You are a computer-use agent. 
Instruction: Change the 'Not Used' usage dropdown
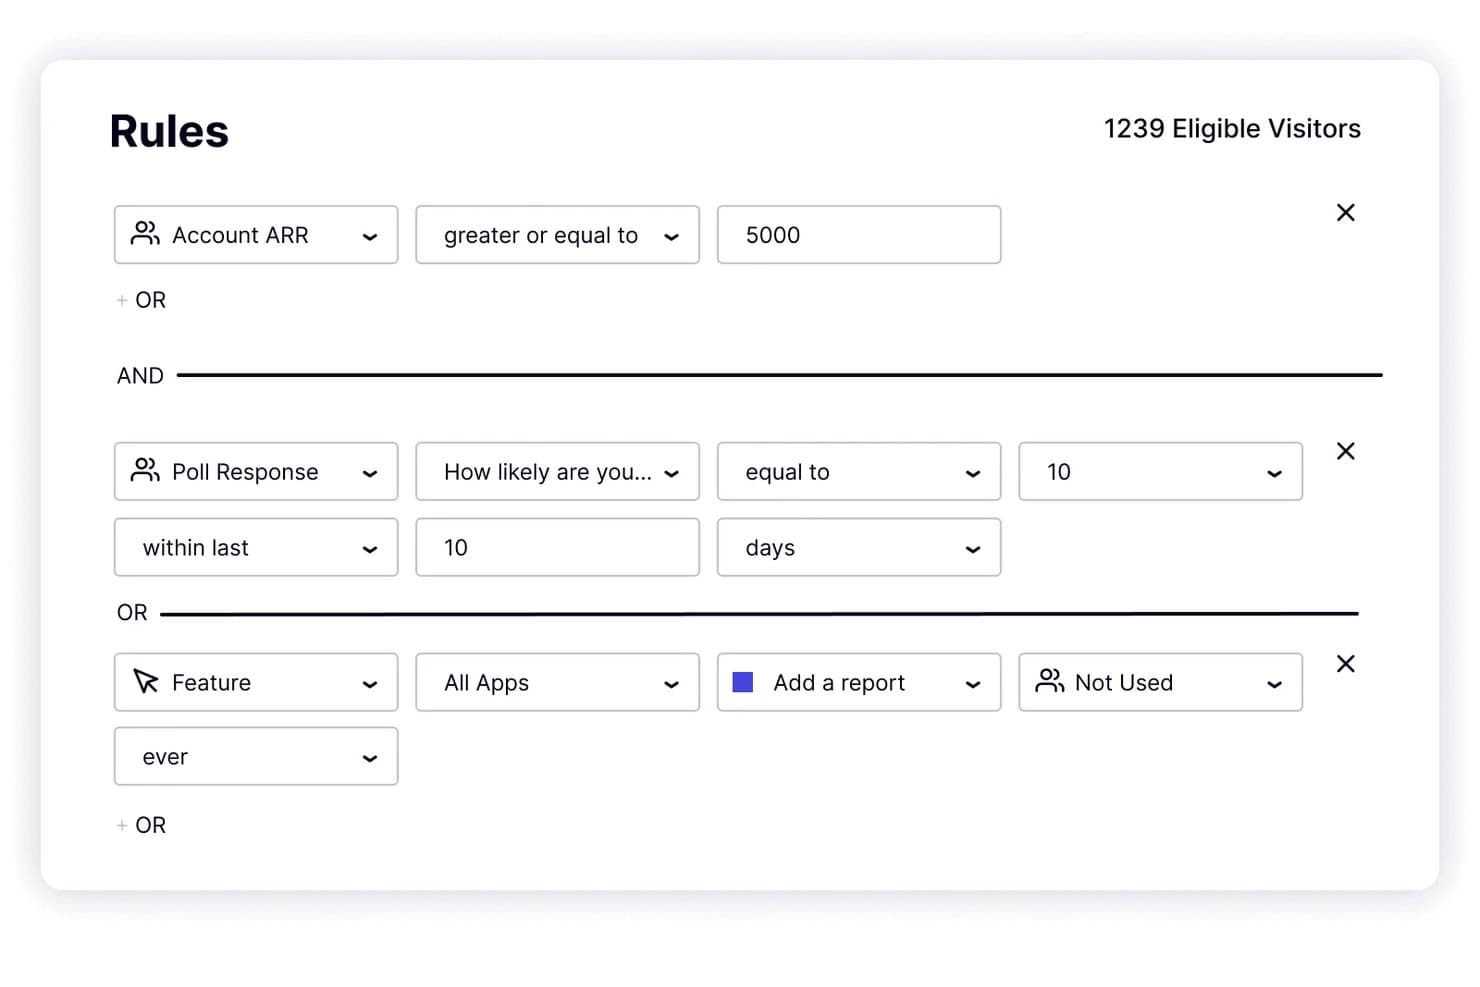tap(1160, 682)
